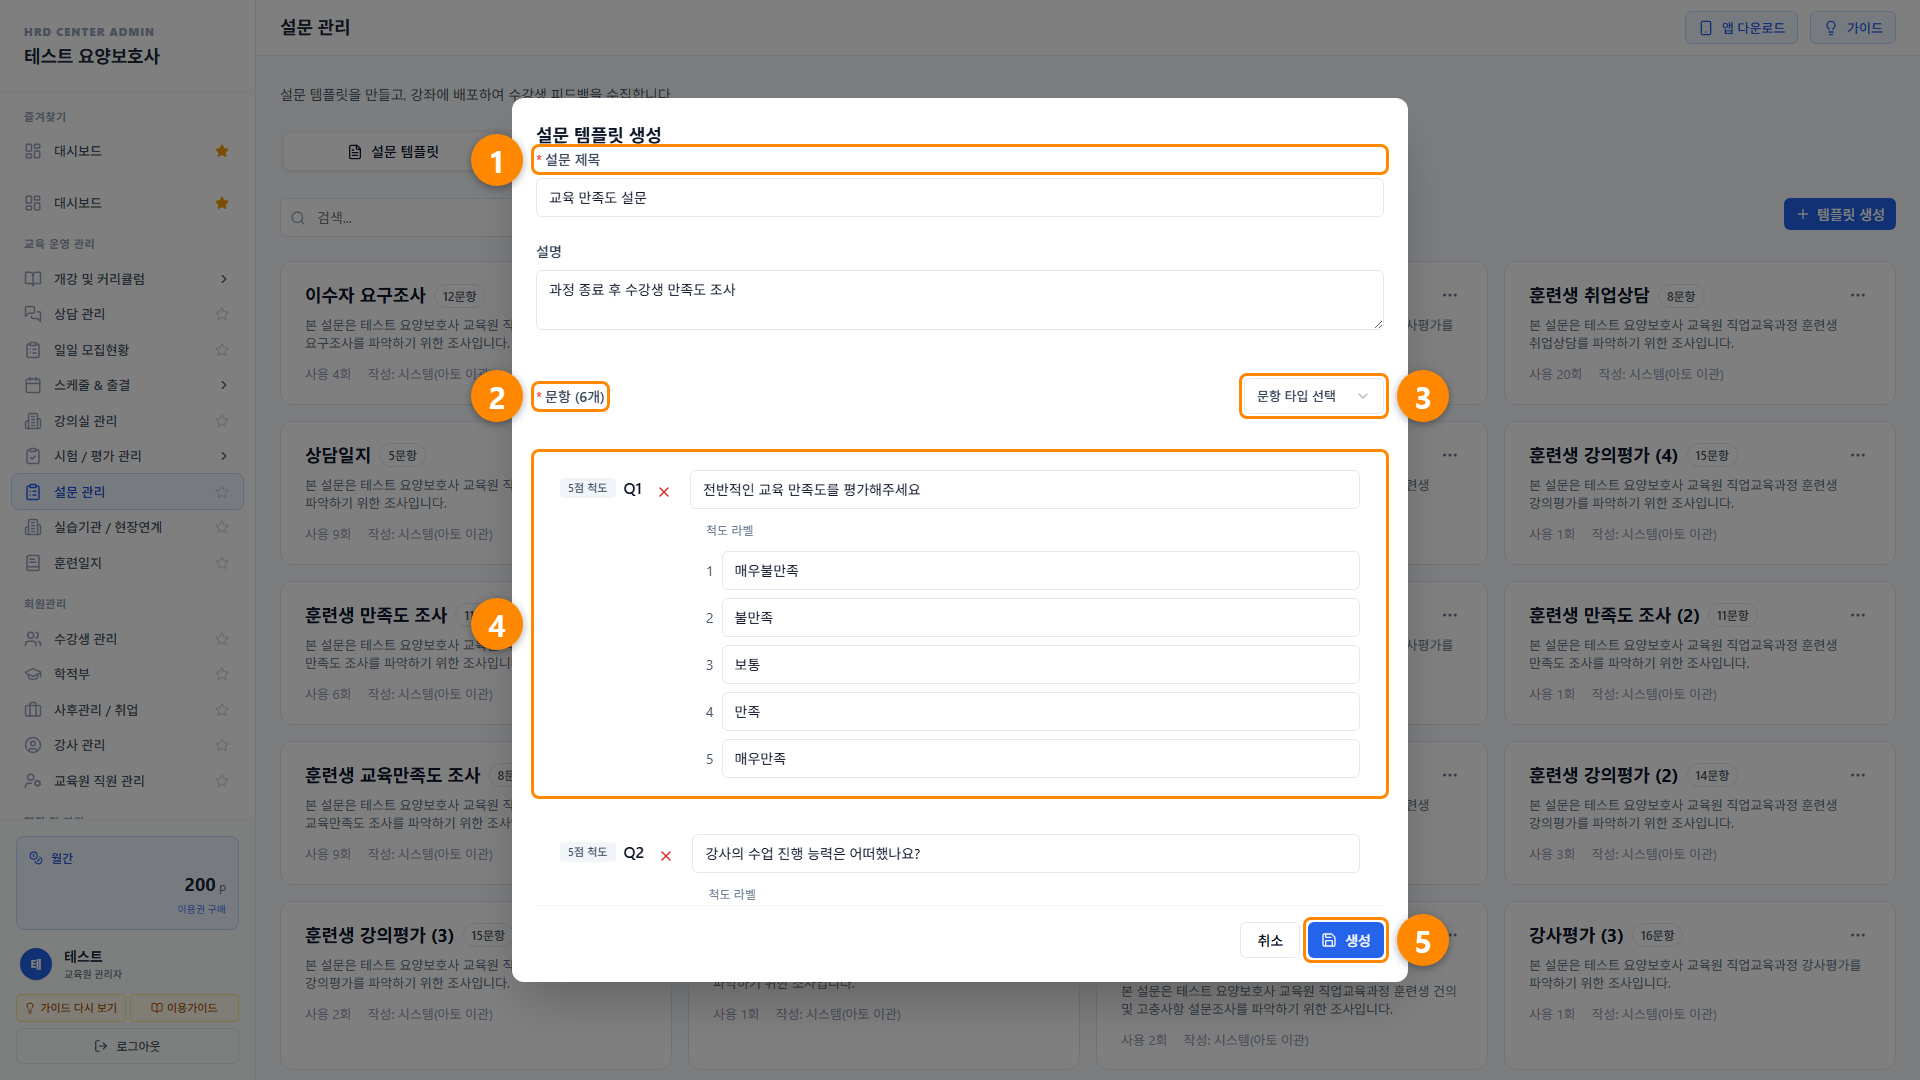This screenshot has height=1080, width=1920.
Task: Edit Q2 question text field
Action: pyautogui.click(x=1025, y=854)
